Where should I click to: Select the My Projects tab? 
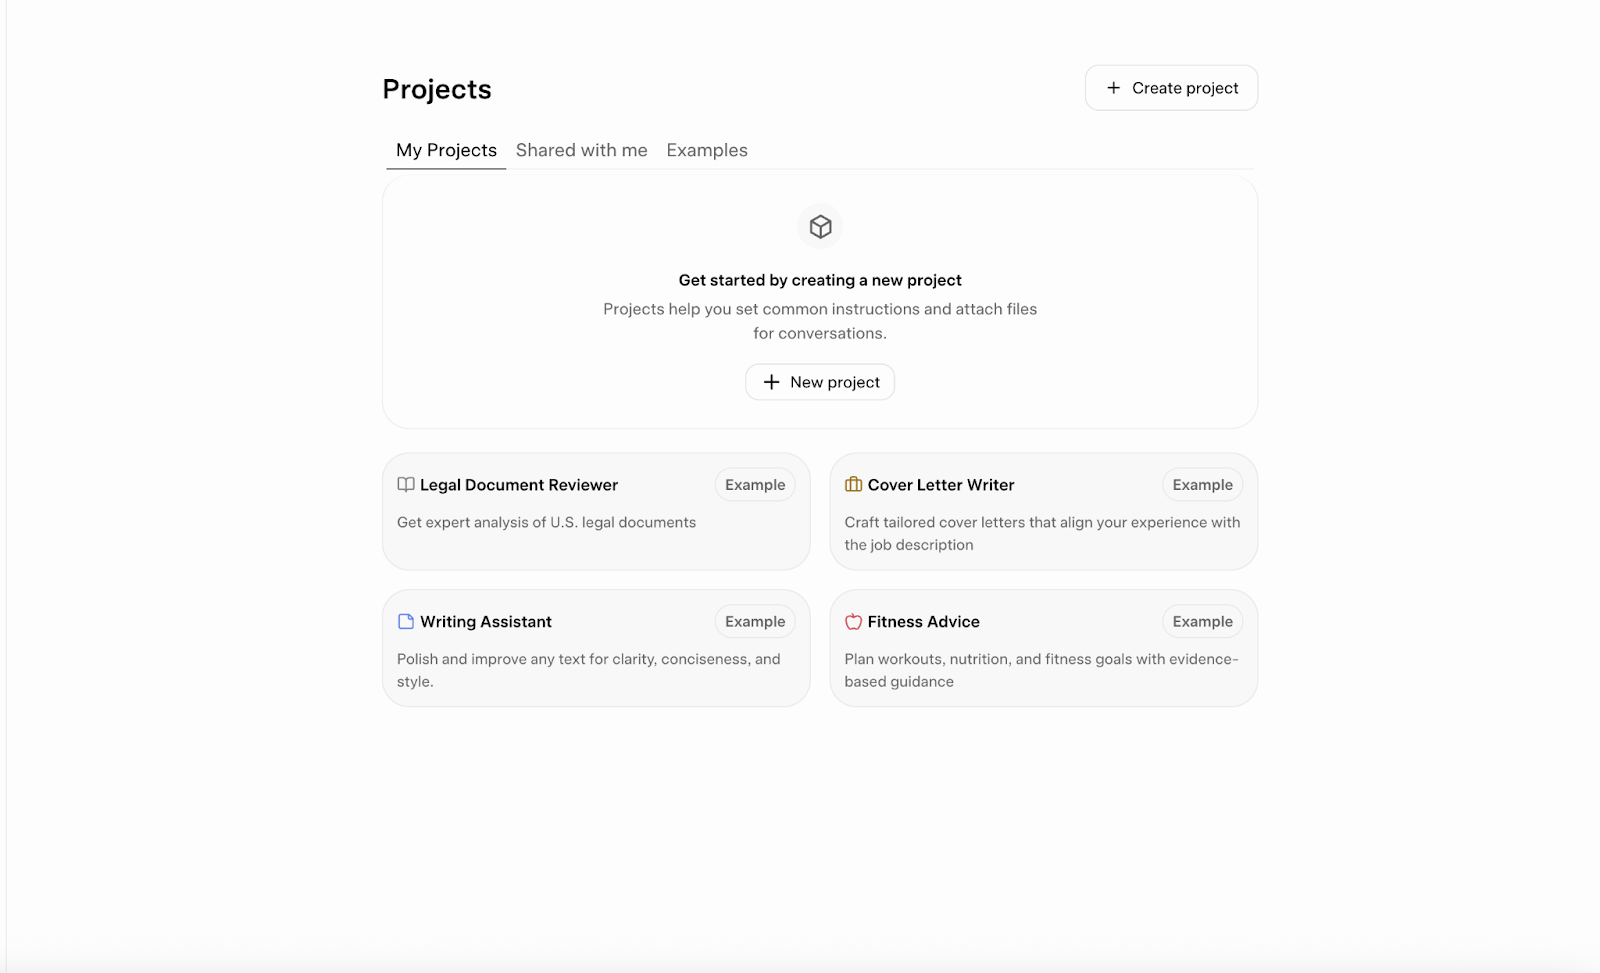pyautogui.click(x=445, y=149)
